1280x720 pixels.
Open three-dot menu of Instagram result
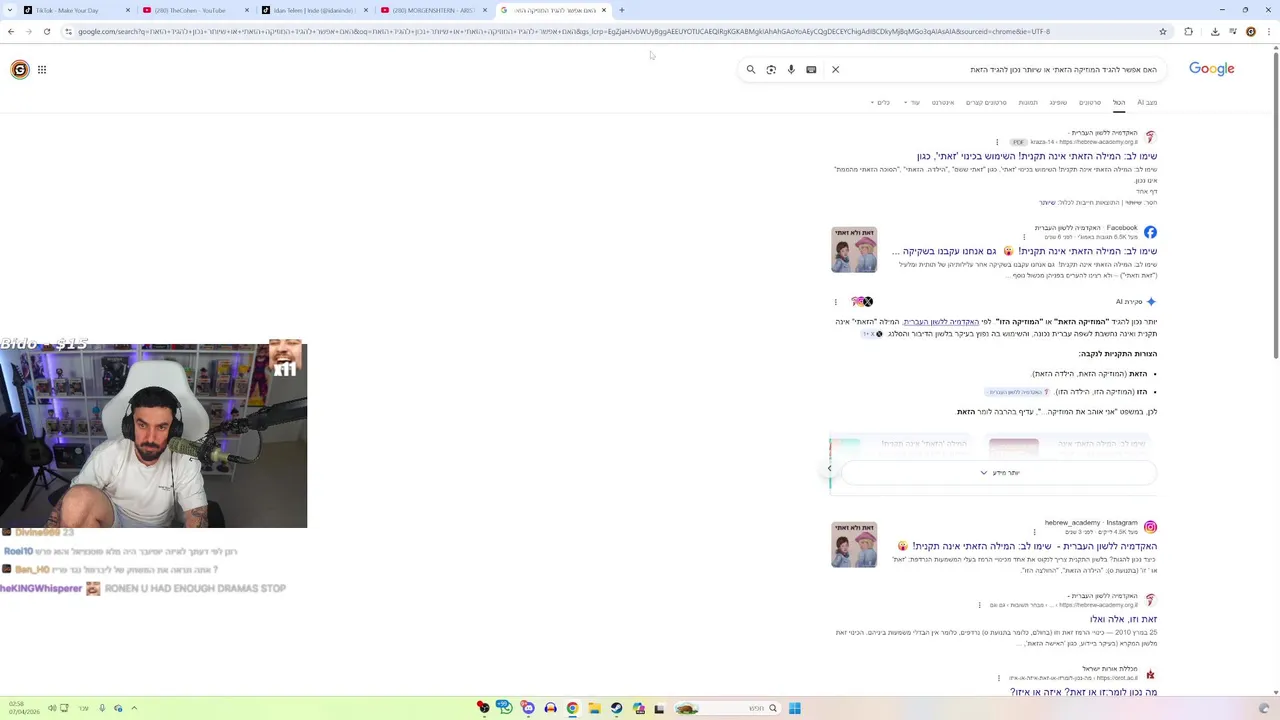[1035, 532]
